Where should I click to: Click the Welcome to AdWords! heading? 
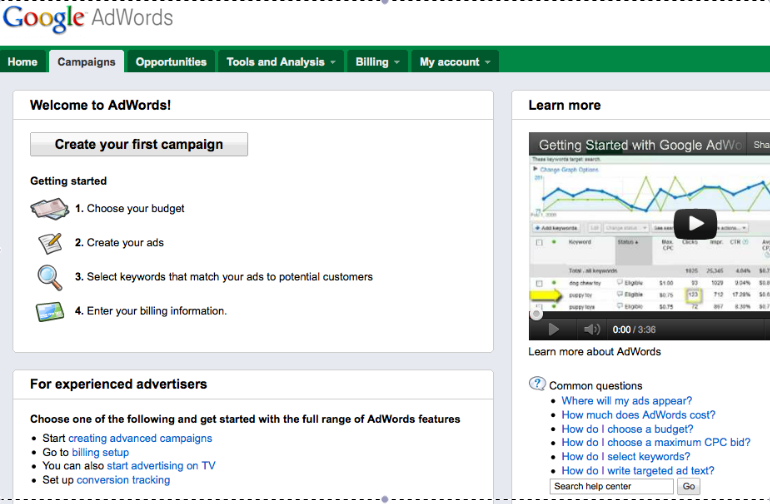pos(100,105)
